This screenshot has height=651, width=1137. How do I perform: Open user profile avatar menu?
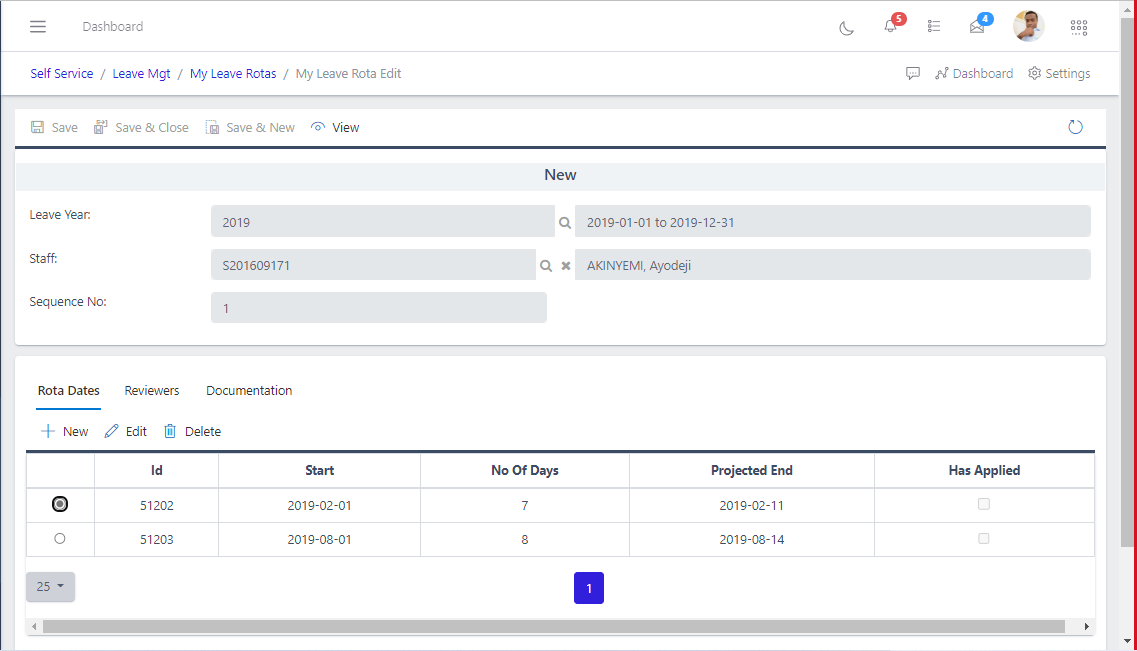[x=1028, y=27]
